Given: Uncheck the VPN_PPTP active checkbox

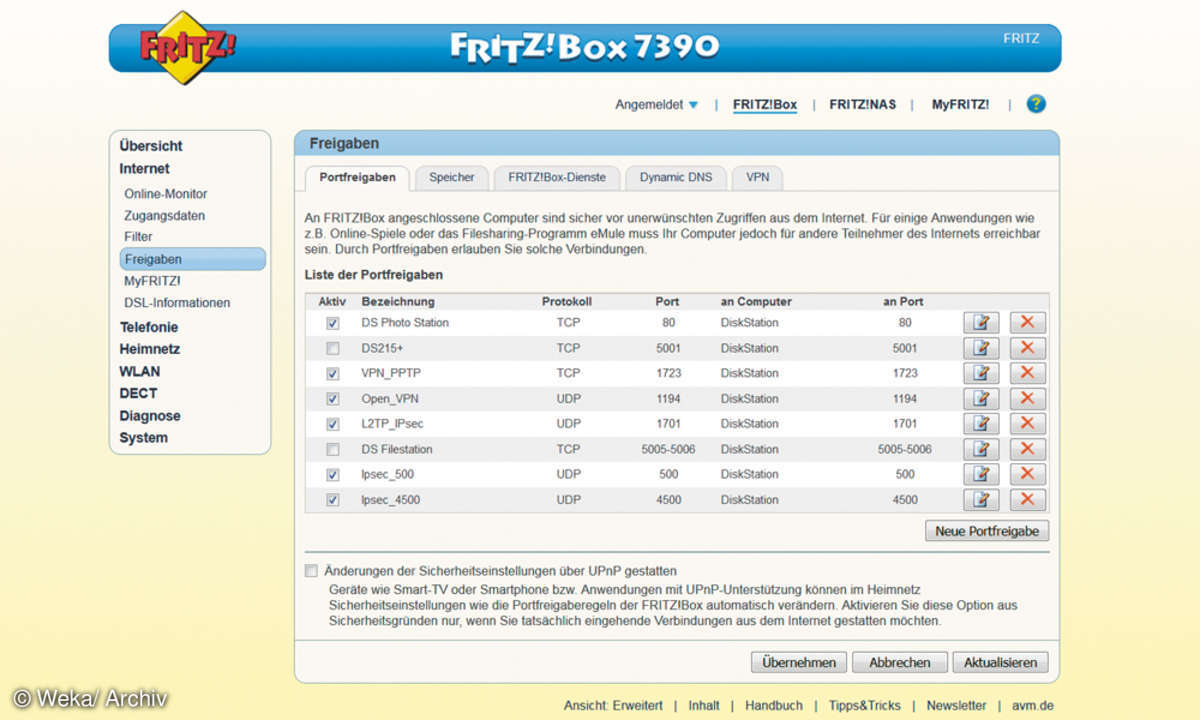Looking at the screenshot, I should 332,373.
